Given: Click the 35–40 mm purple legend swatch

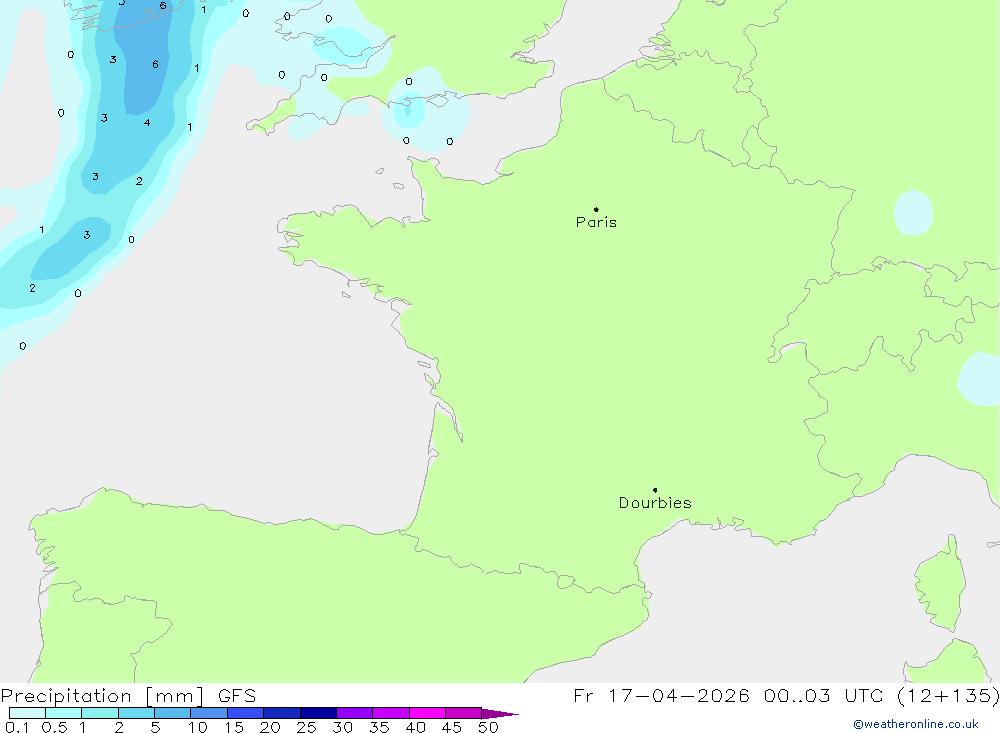Looking at the screenshot, I should (x=391, y=713).
